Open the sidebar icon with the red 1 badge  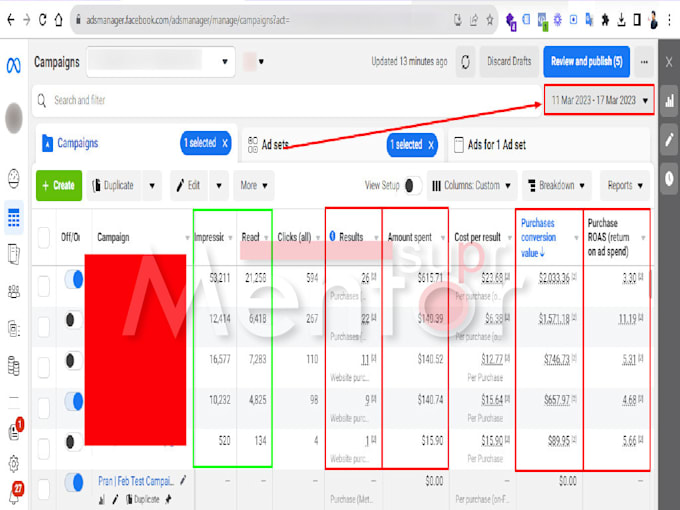(x=15, y=431)
